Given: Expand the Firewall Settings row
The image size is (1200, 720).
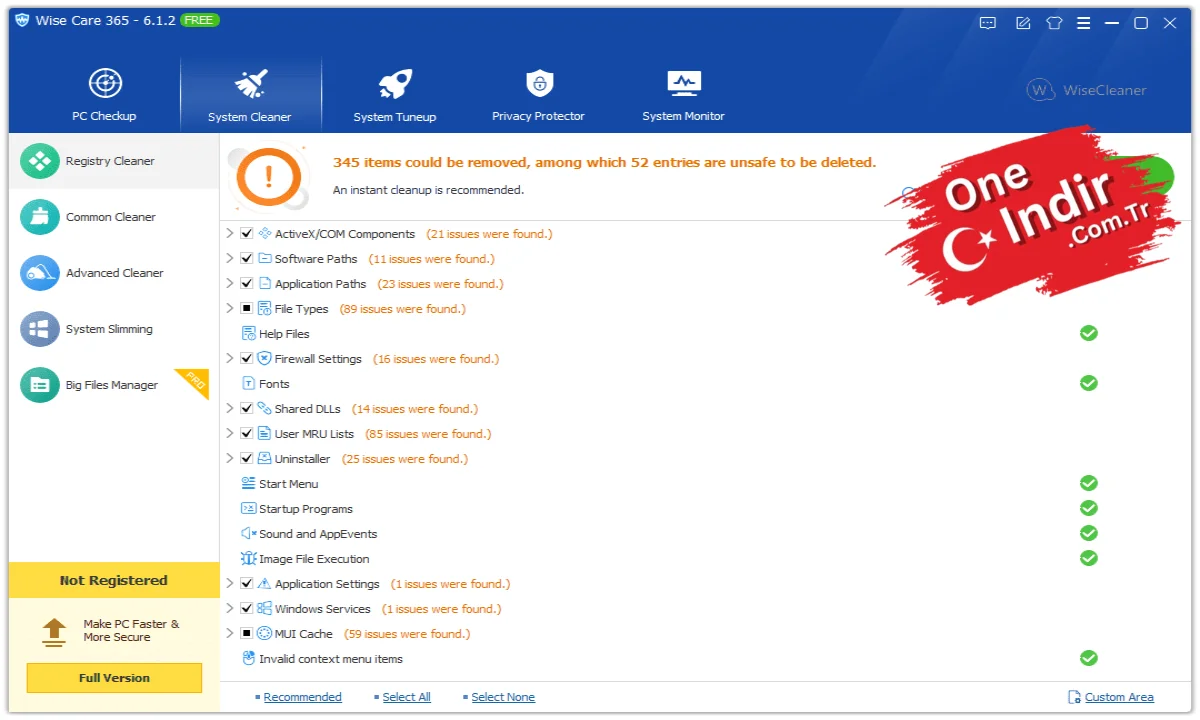Looking at the screenshot, I should pos(230,359).
